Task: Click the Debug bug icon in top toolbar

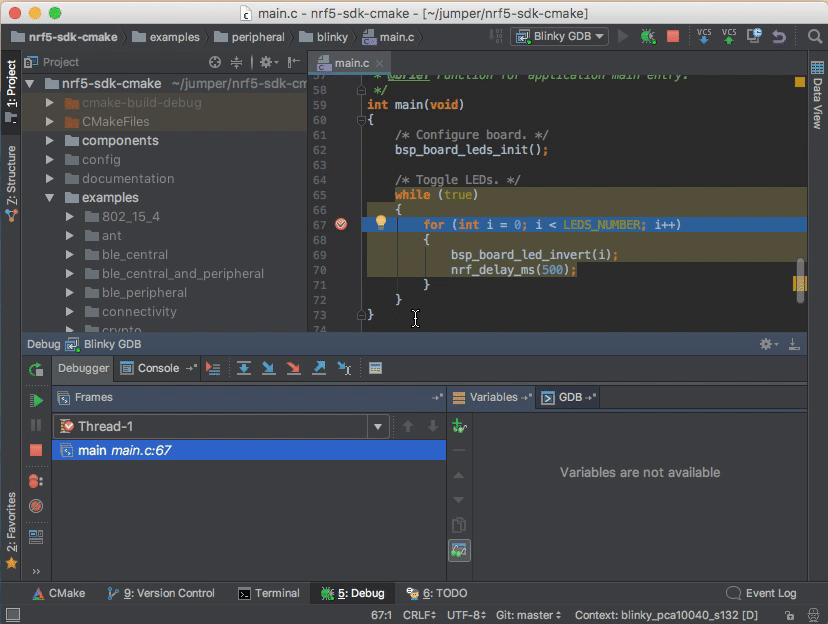Action: coord(648,37)
